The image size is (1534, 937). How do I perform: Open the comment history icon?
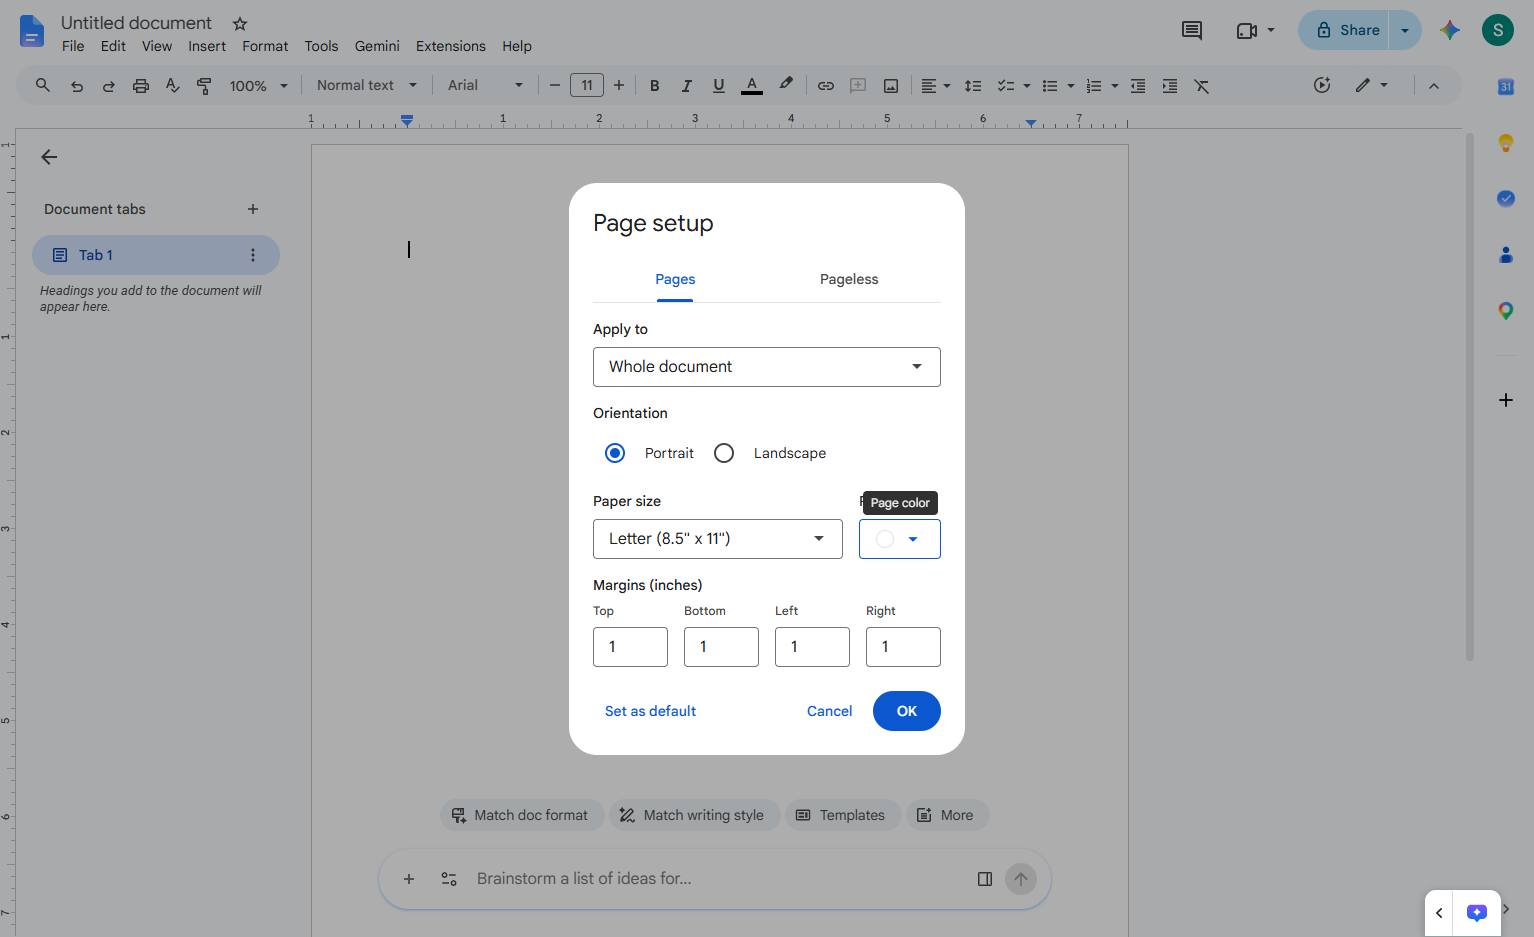[1191, 30]
